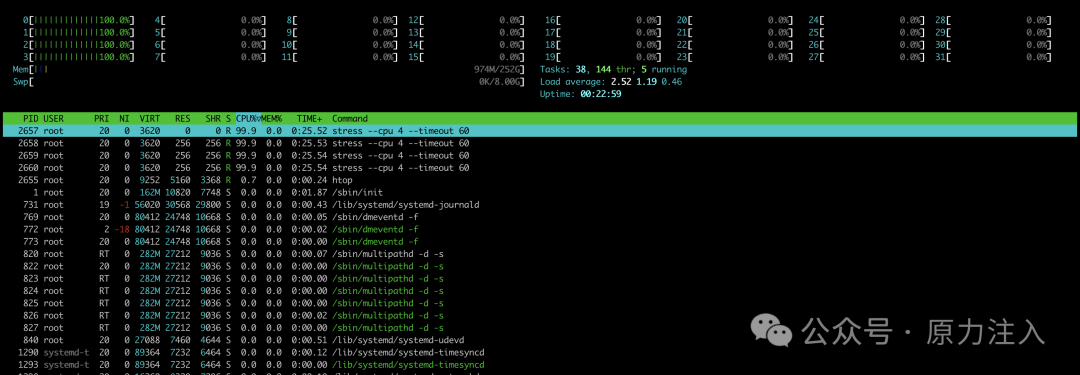1080x375 pixels.
Task: Select the multipathd row with PID 820
Action: point(539,254)
